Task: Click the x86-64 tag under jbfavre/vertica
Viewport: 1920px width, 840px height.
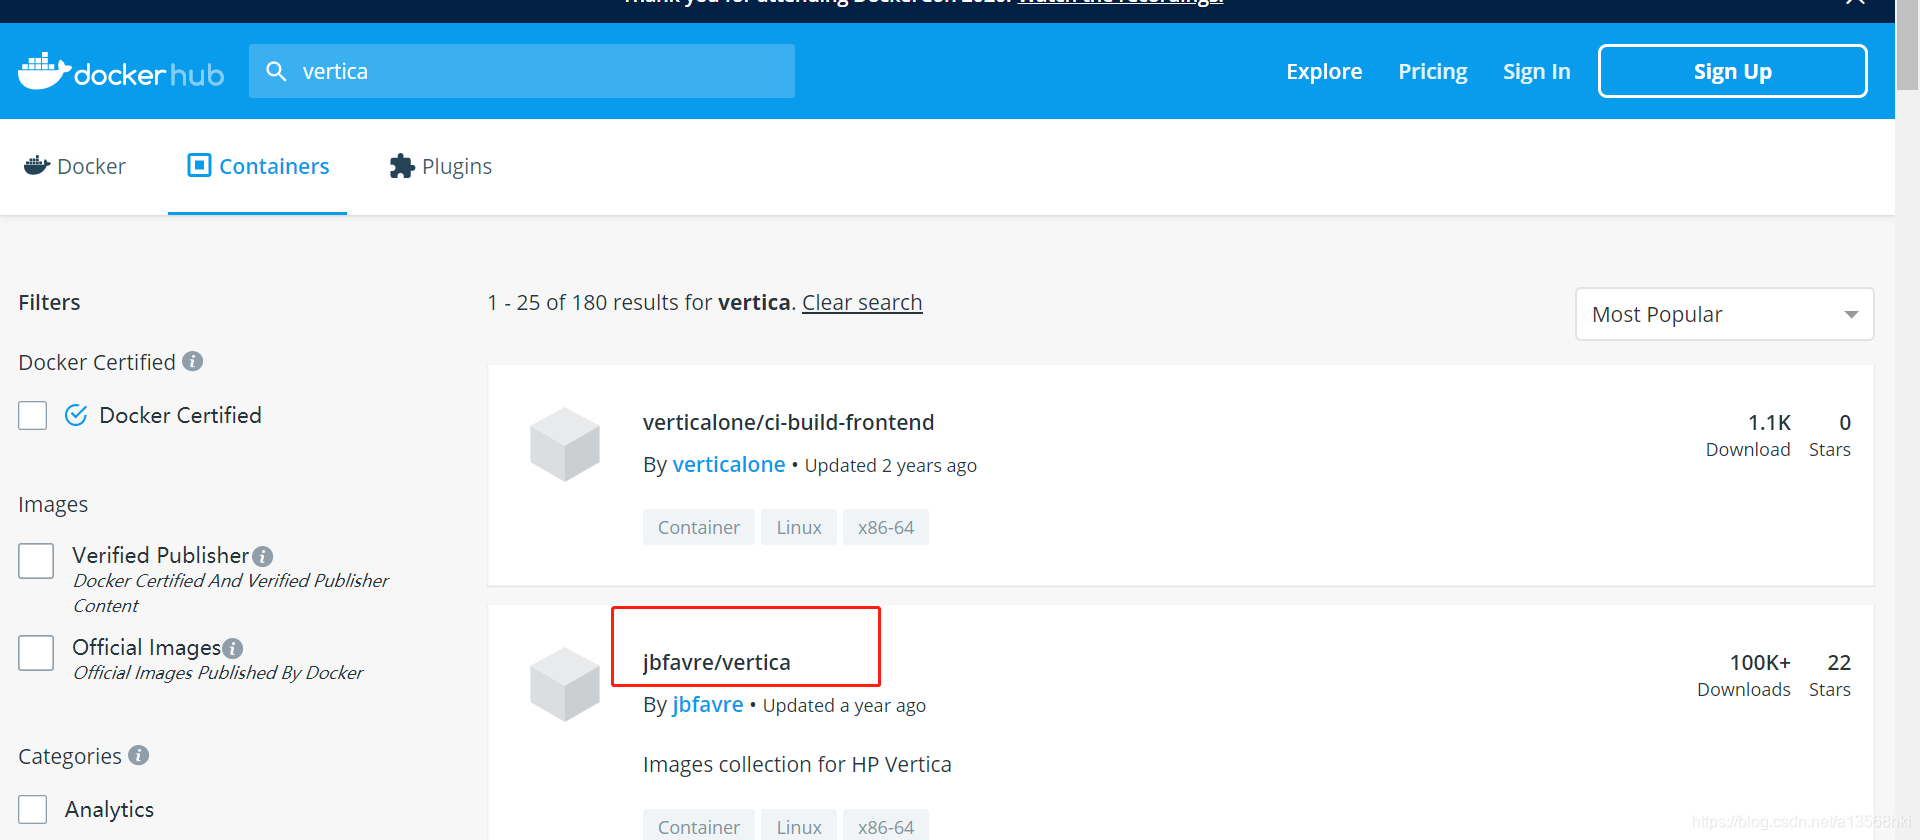Action: coord(886,825)
